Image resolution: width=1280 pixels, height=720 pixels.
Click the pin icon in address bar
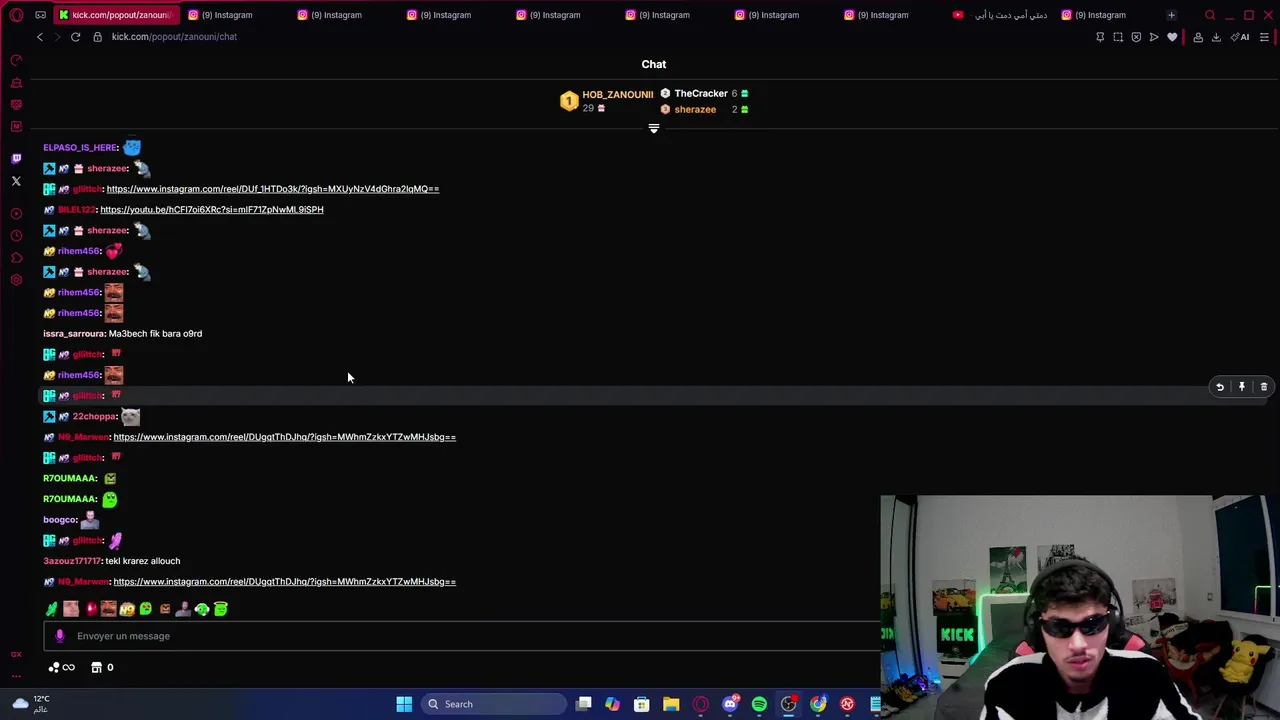[x=1100, y=37]
